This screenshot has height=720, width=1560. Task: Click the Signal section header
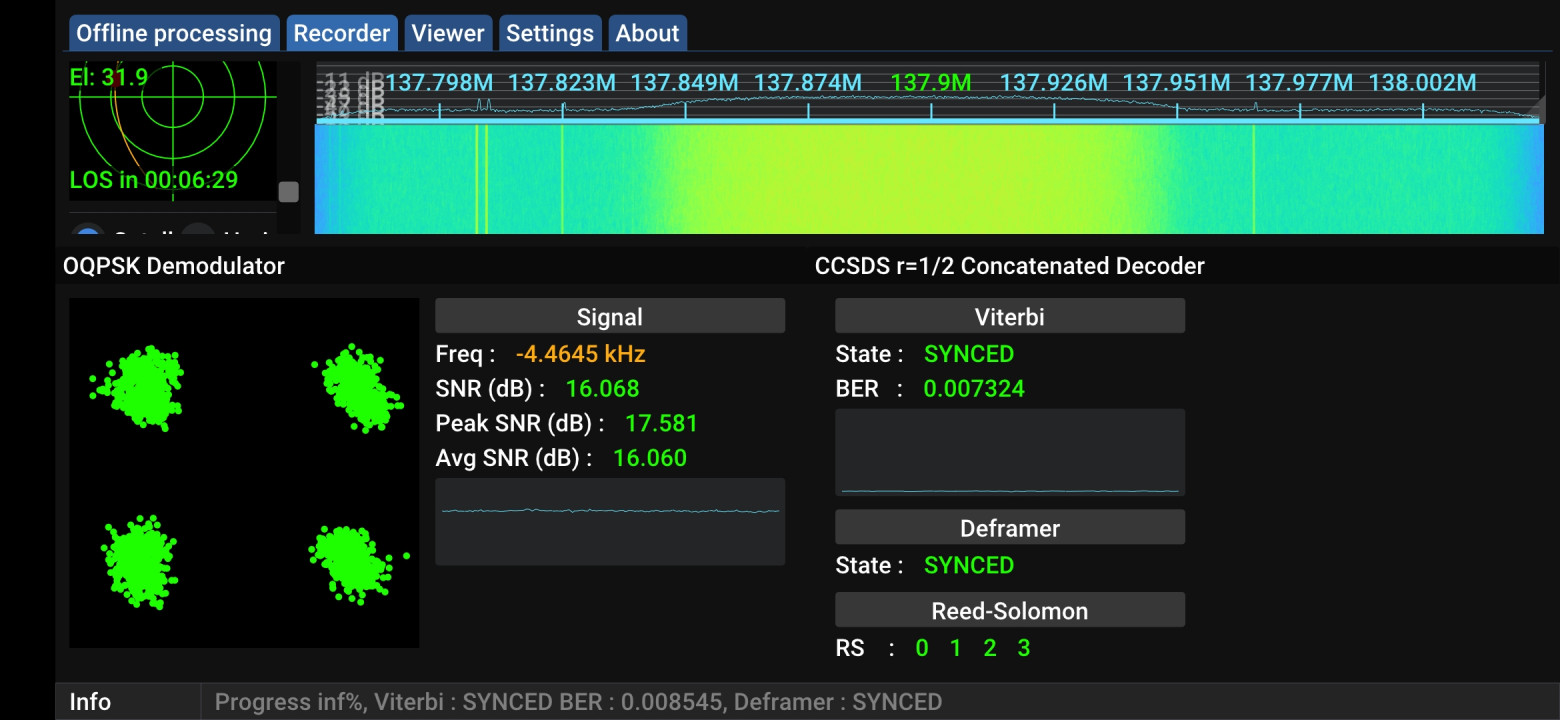[x=610, y=317]
